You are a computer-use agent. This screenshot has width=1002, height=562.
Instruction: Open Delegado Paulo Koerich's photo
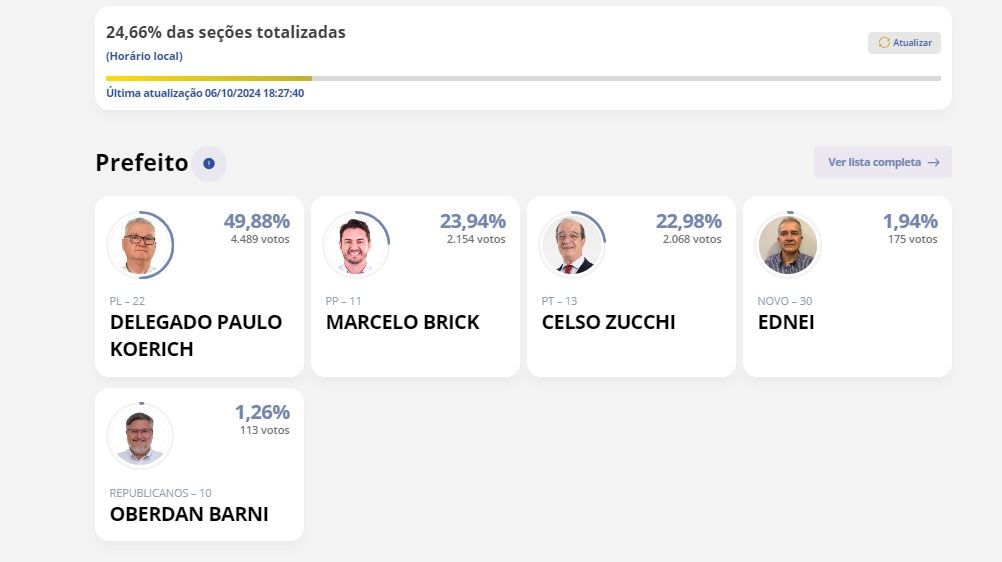140,245
